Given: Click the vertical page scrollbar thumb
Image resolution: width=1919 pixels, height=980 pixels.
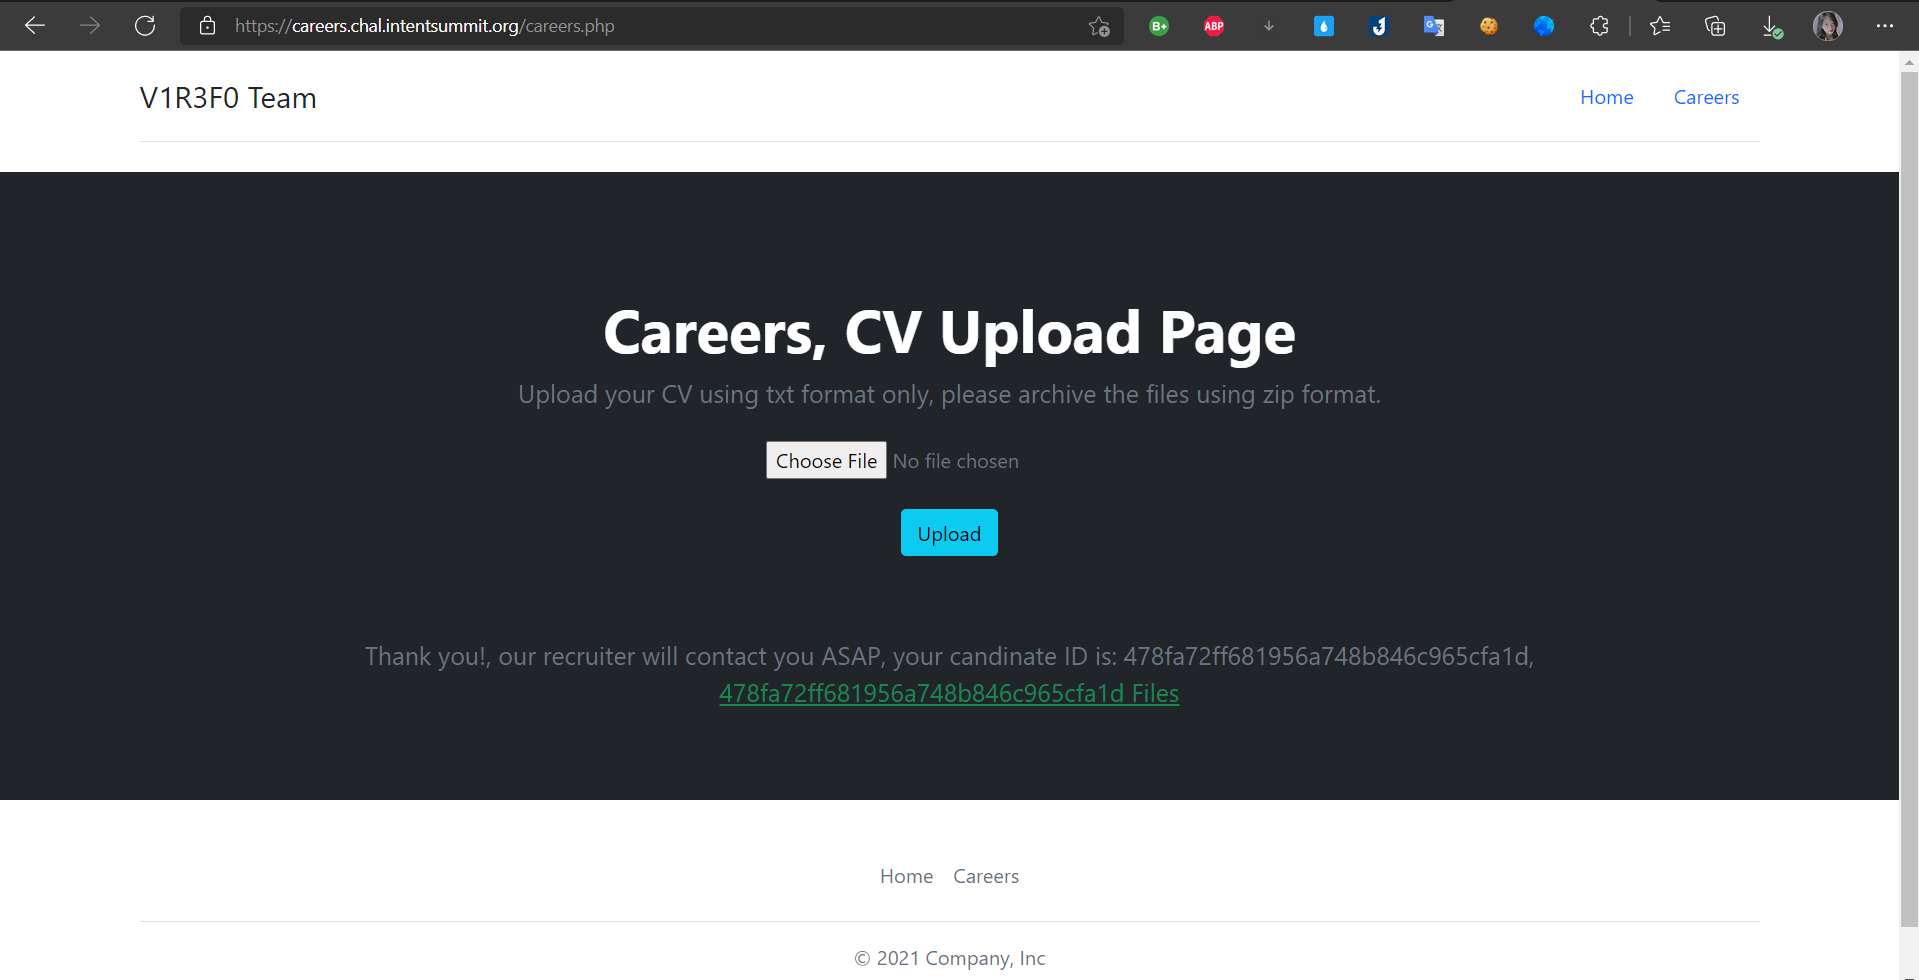Looking at the screenshot, I should click(x=1909, y=498).
